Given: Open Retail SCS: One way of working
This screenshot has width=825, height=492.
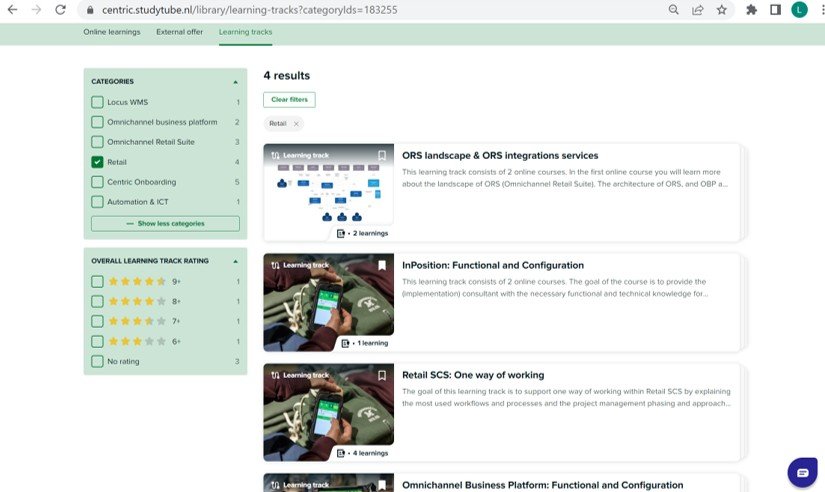Looking at the screenshot, I should point(466,376).
